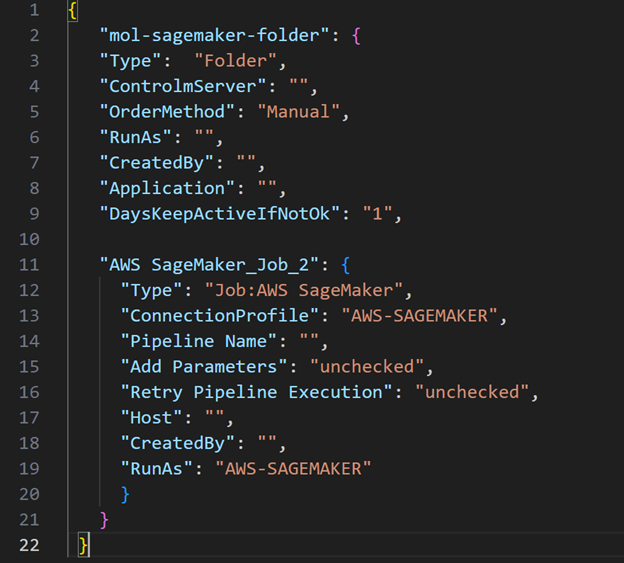Click "unchecked" value for Retry Pipeline Execution

click(472, 392)
